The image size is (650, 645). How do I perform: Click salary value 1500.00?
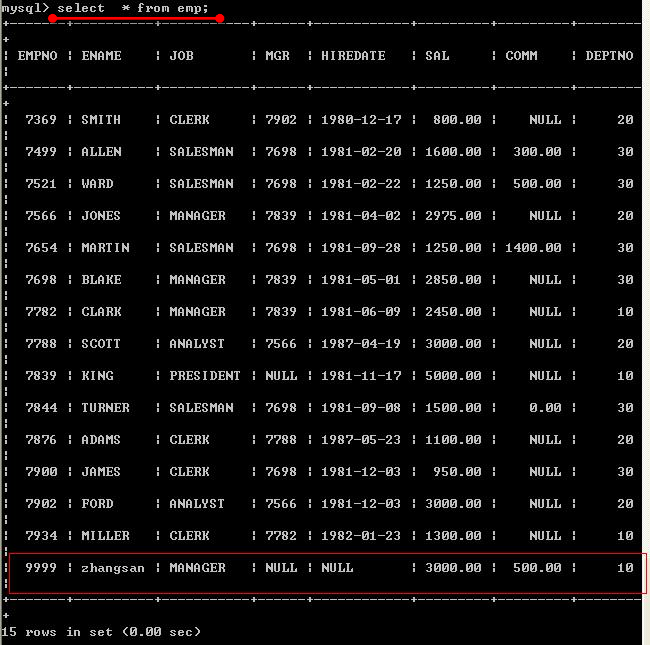click(454, 408)
